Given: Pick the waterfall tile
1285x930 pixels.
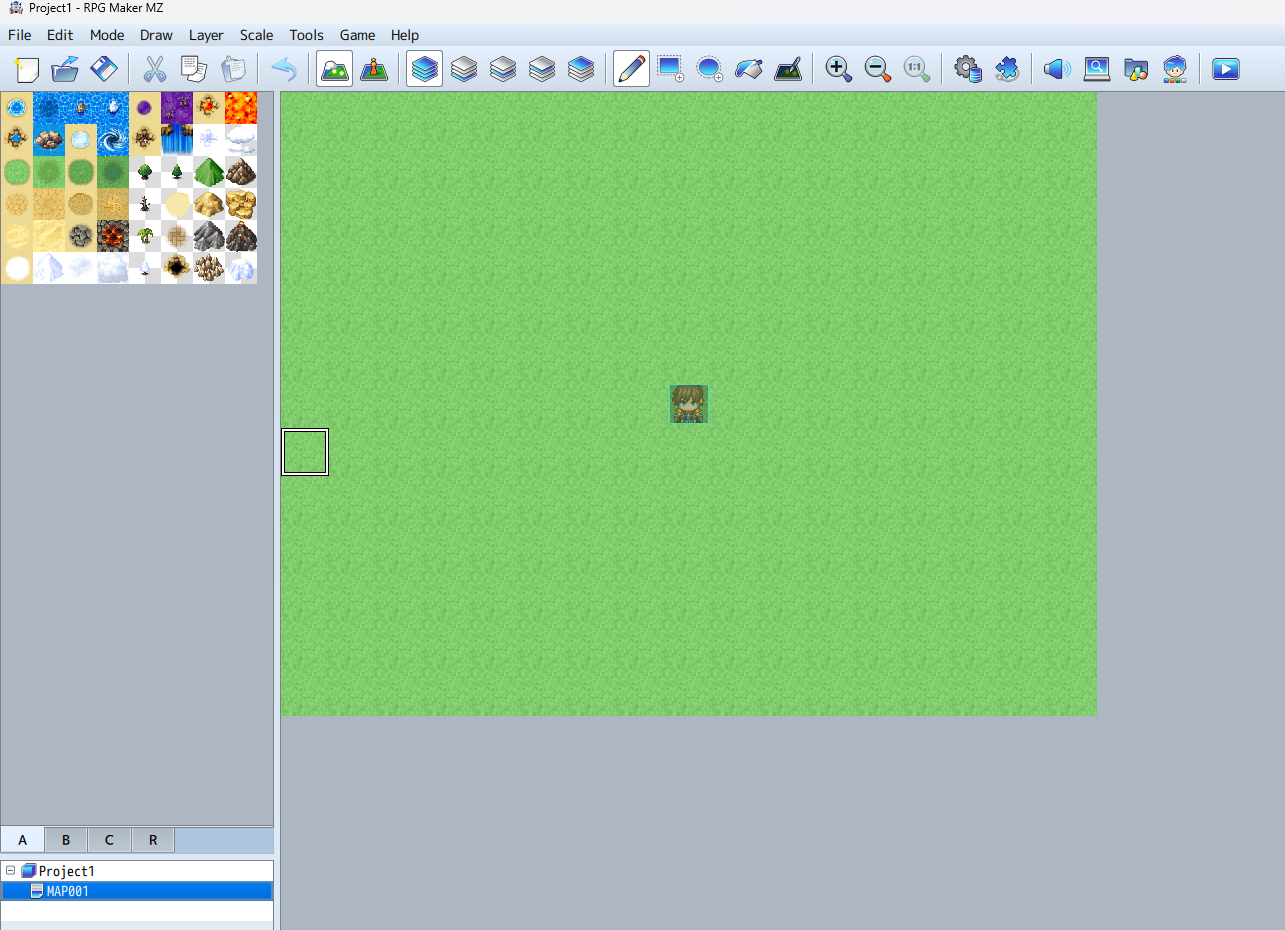Looking at the screenshot, I should pos(177,140).
